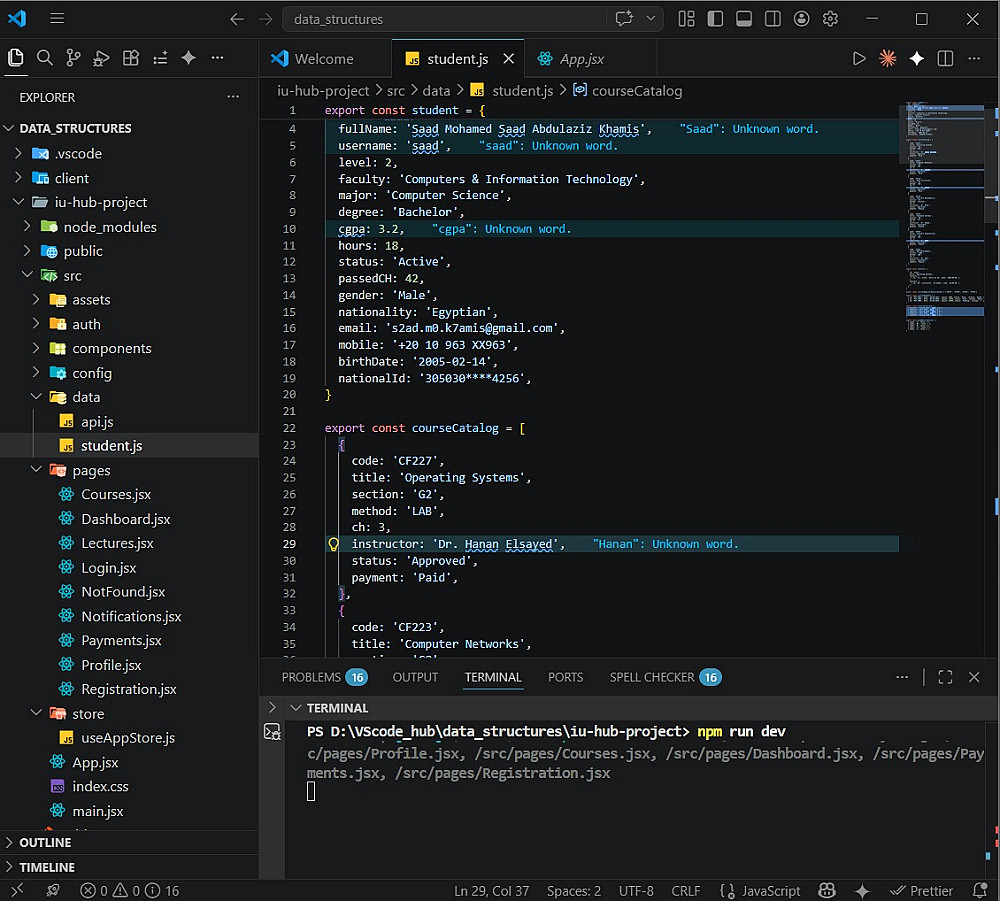
Task: Toggle primary side bar visibility
Action: [x=715, y=19]
